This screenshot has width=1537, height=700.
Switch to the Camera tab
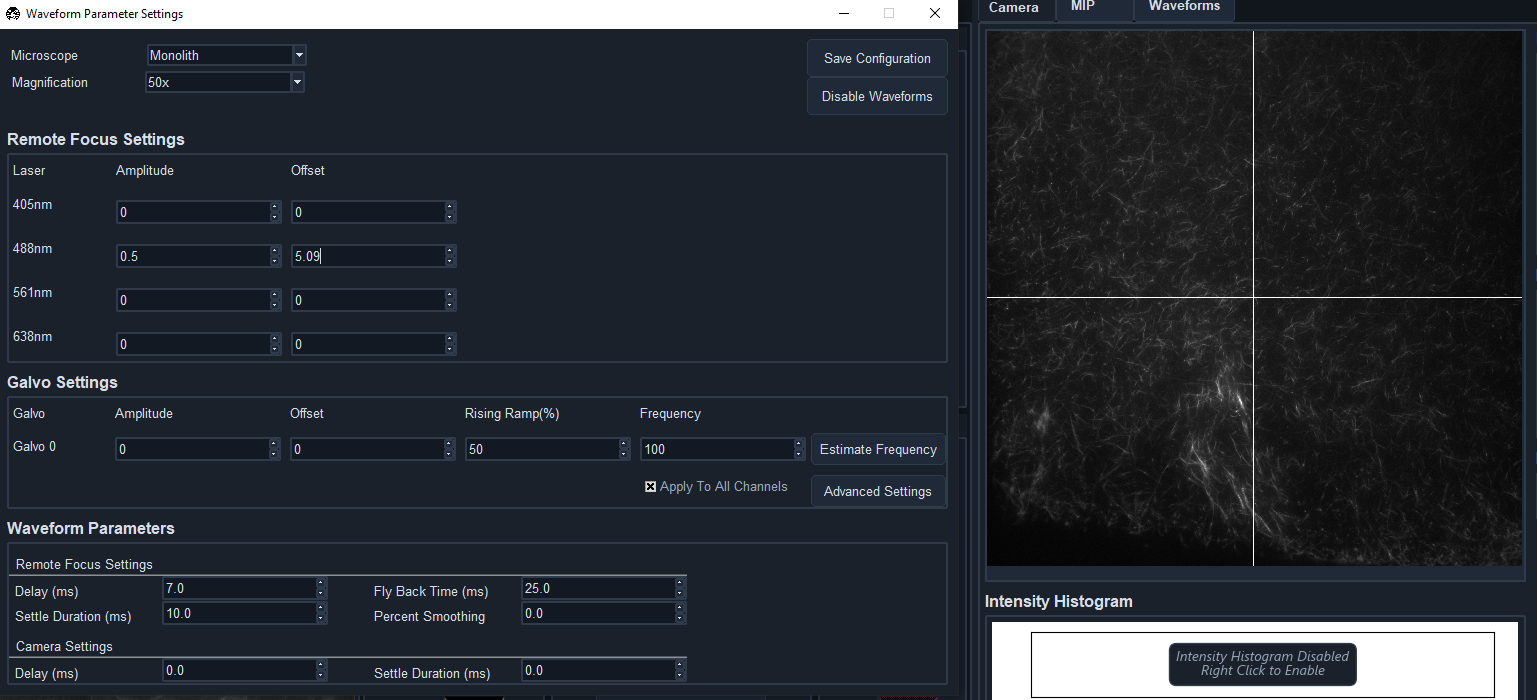[x=1014, y=8]
